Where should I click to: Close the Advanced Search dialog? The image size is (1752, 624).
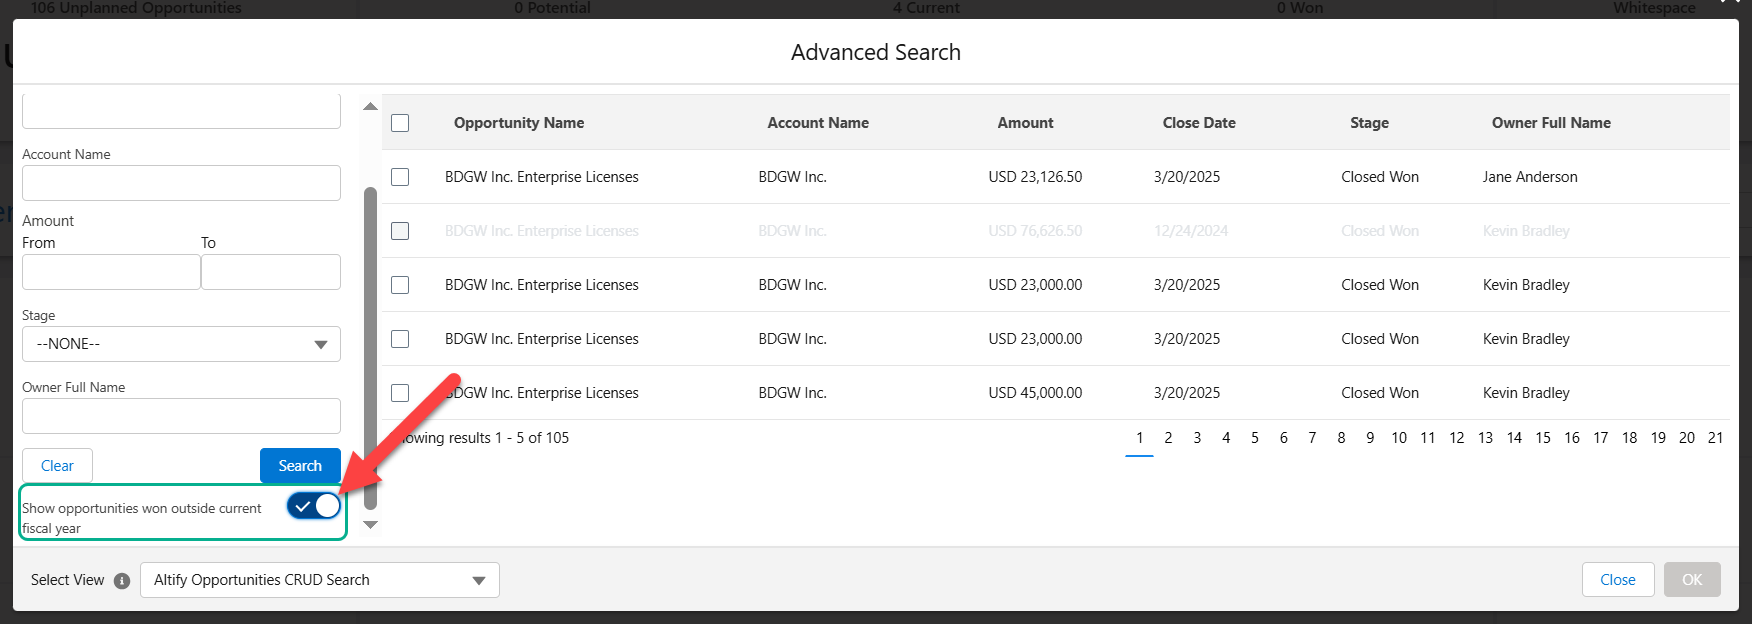(x=1617, y=580)
